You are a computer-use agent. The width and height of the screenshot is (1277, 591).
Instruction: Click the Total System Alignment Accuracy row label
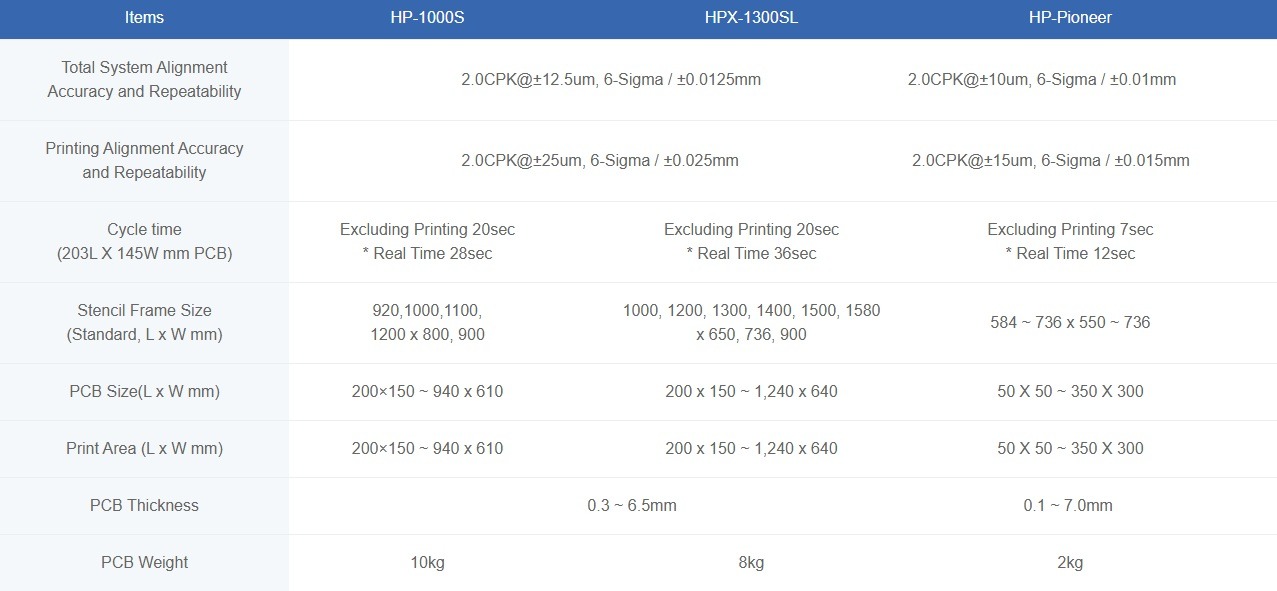click(x=144, y=80)
